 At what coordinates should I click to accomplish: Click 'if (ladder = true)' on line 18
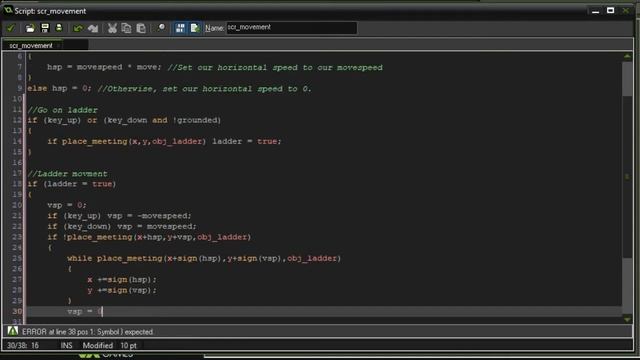click(72, 184)
